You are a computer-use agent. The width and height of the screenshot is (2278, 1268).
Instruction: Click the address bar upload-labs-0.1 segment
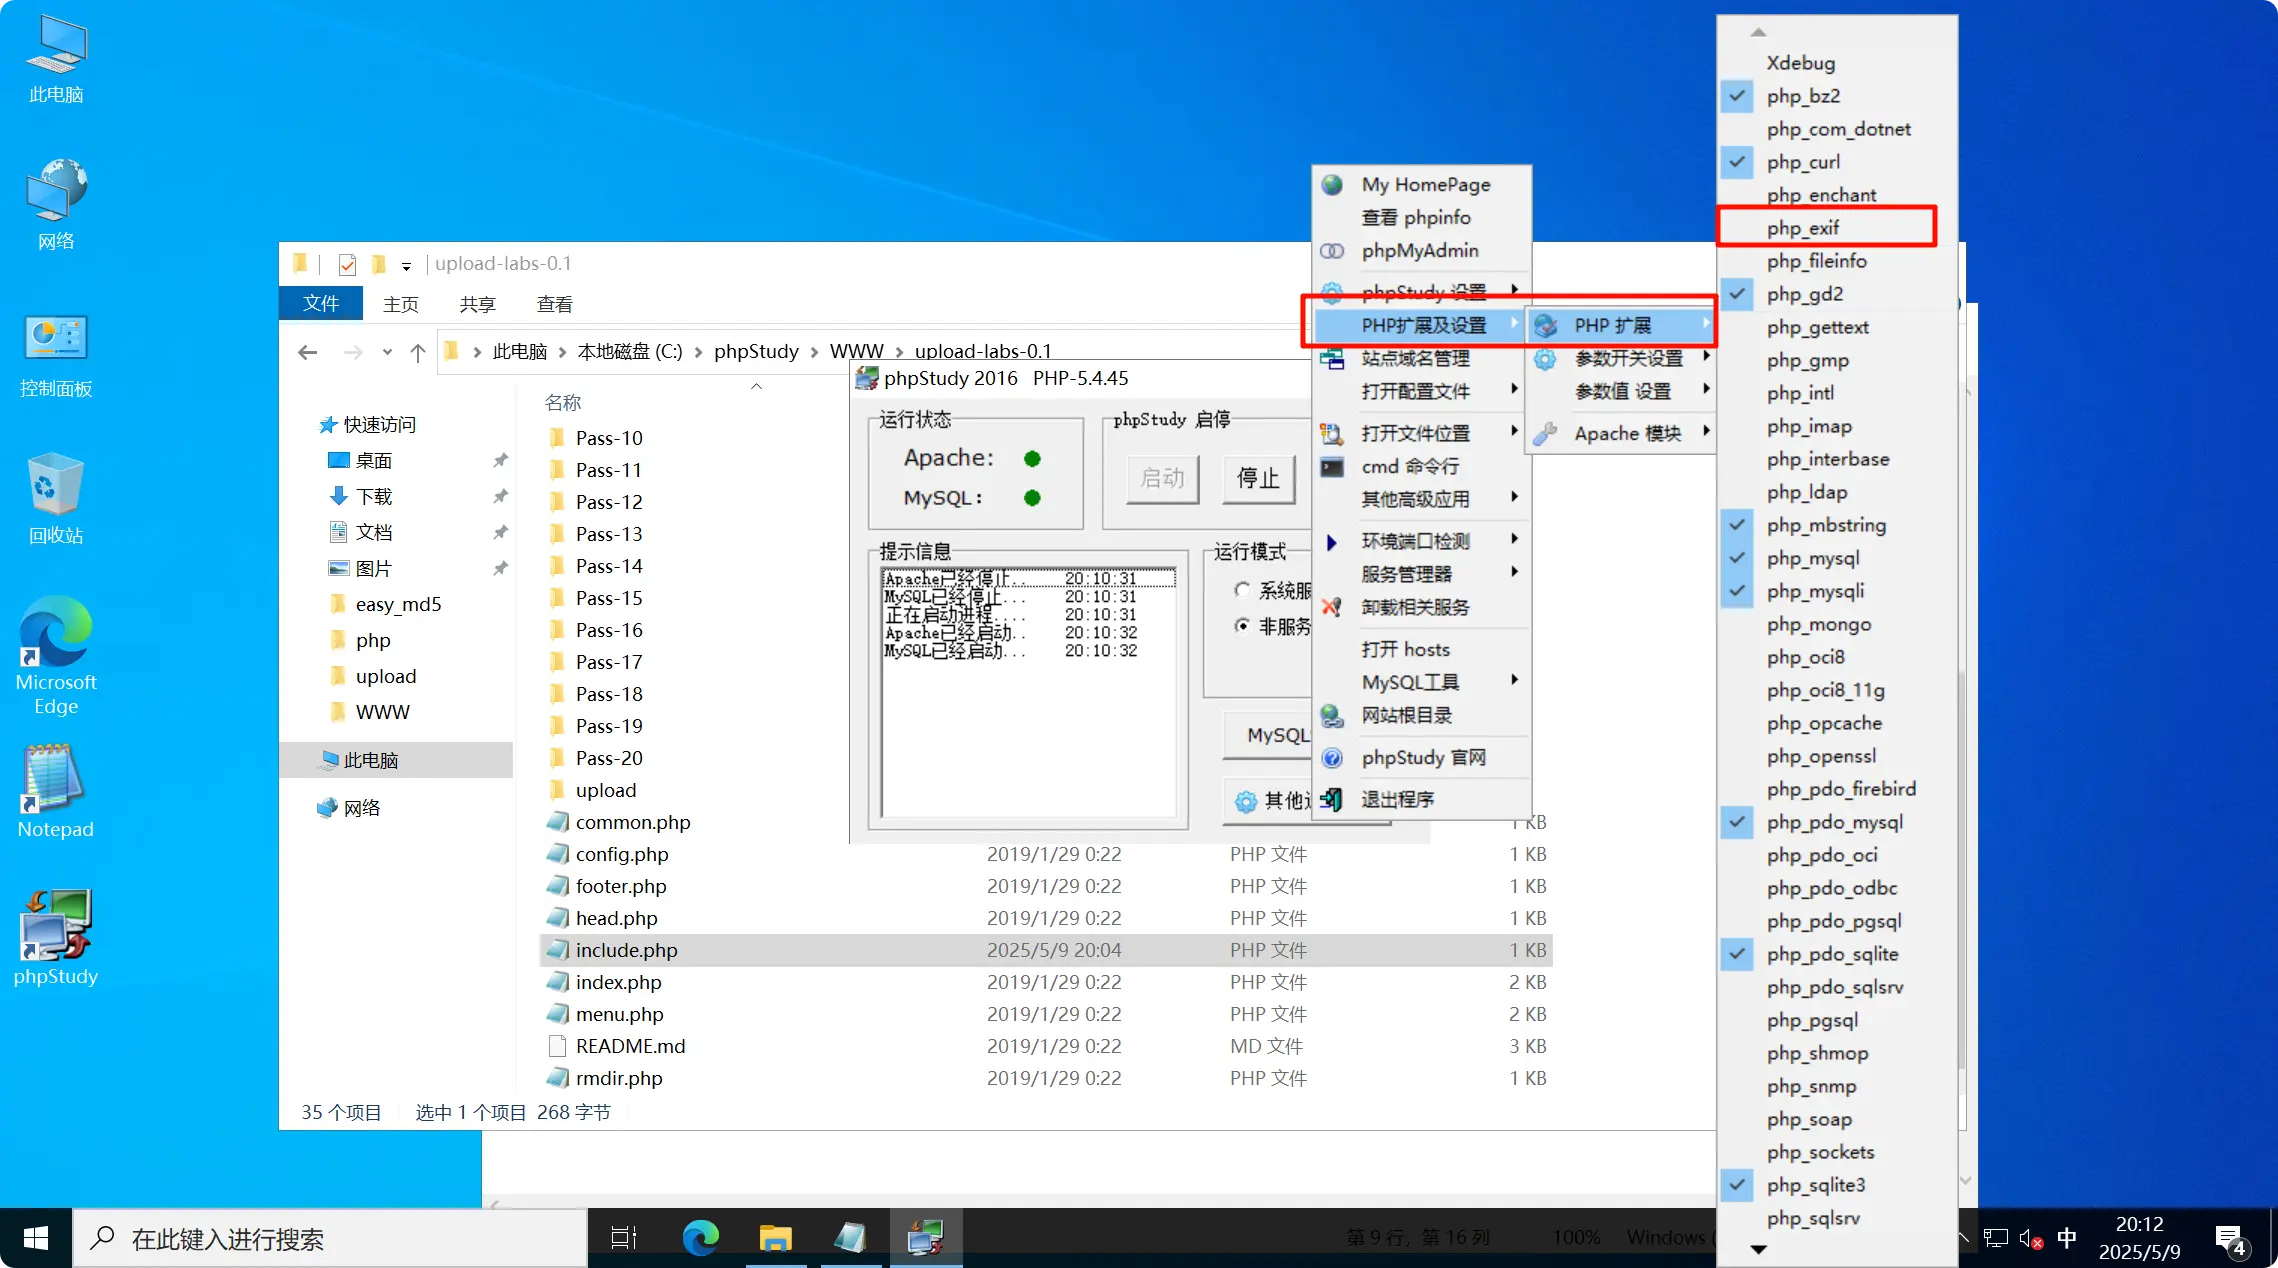tap(983, 351)
